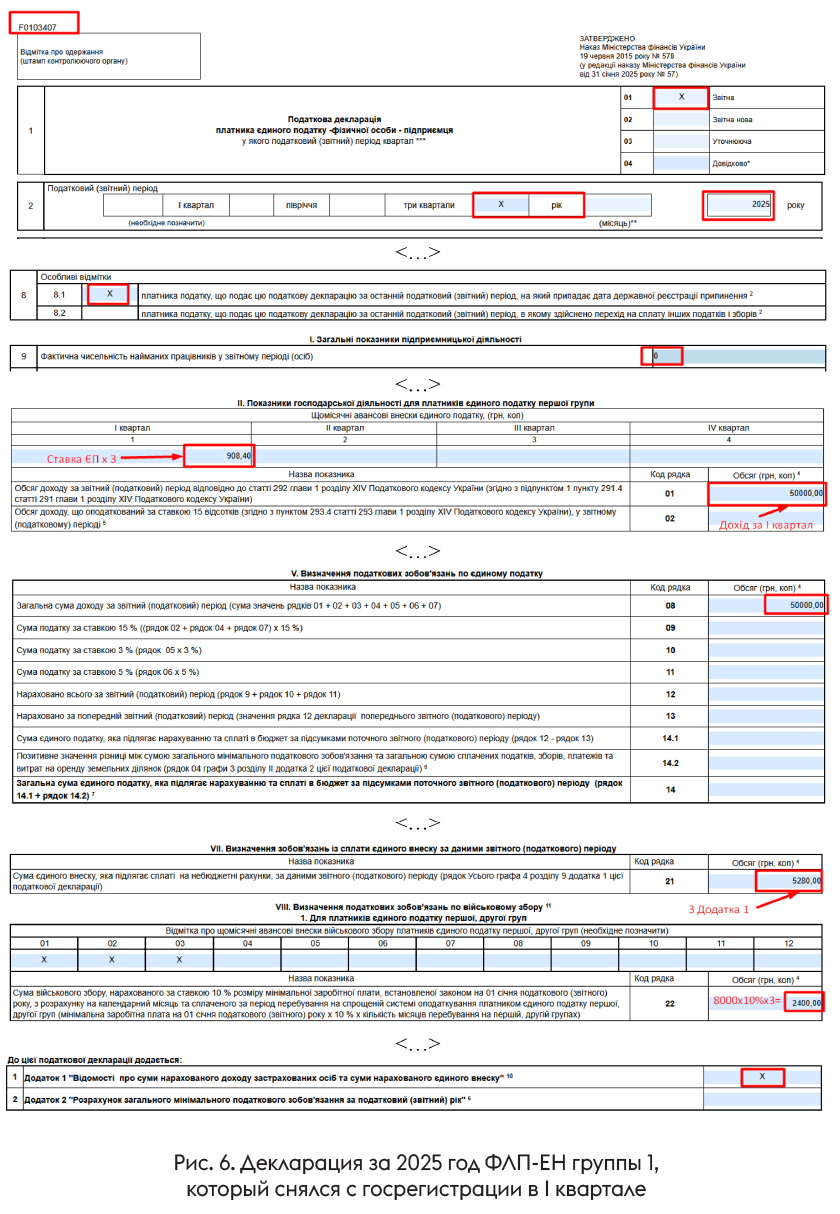Edit row 21 unified contribution amount 5280,00

767,881
